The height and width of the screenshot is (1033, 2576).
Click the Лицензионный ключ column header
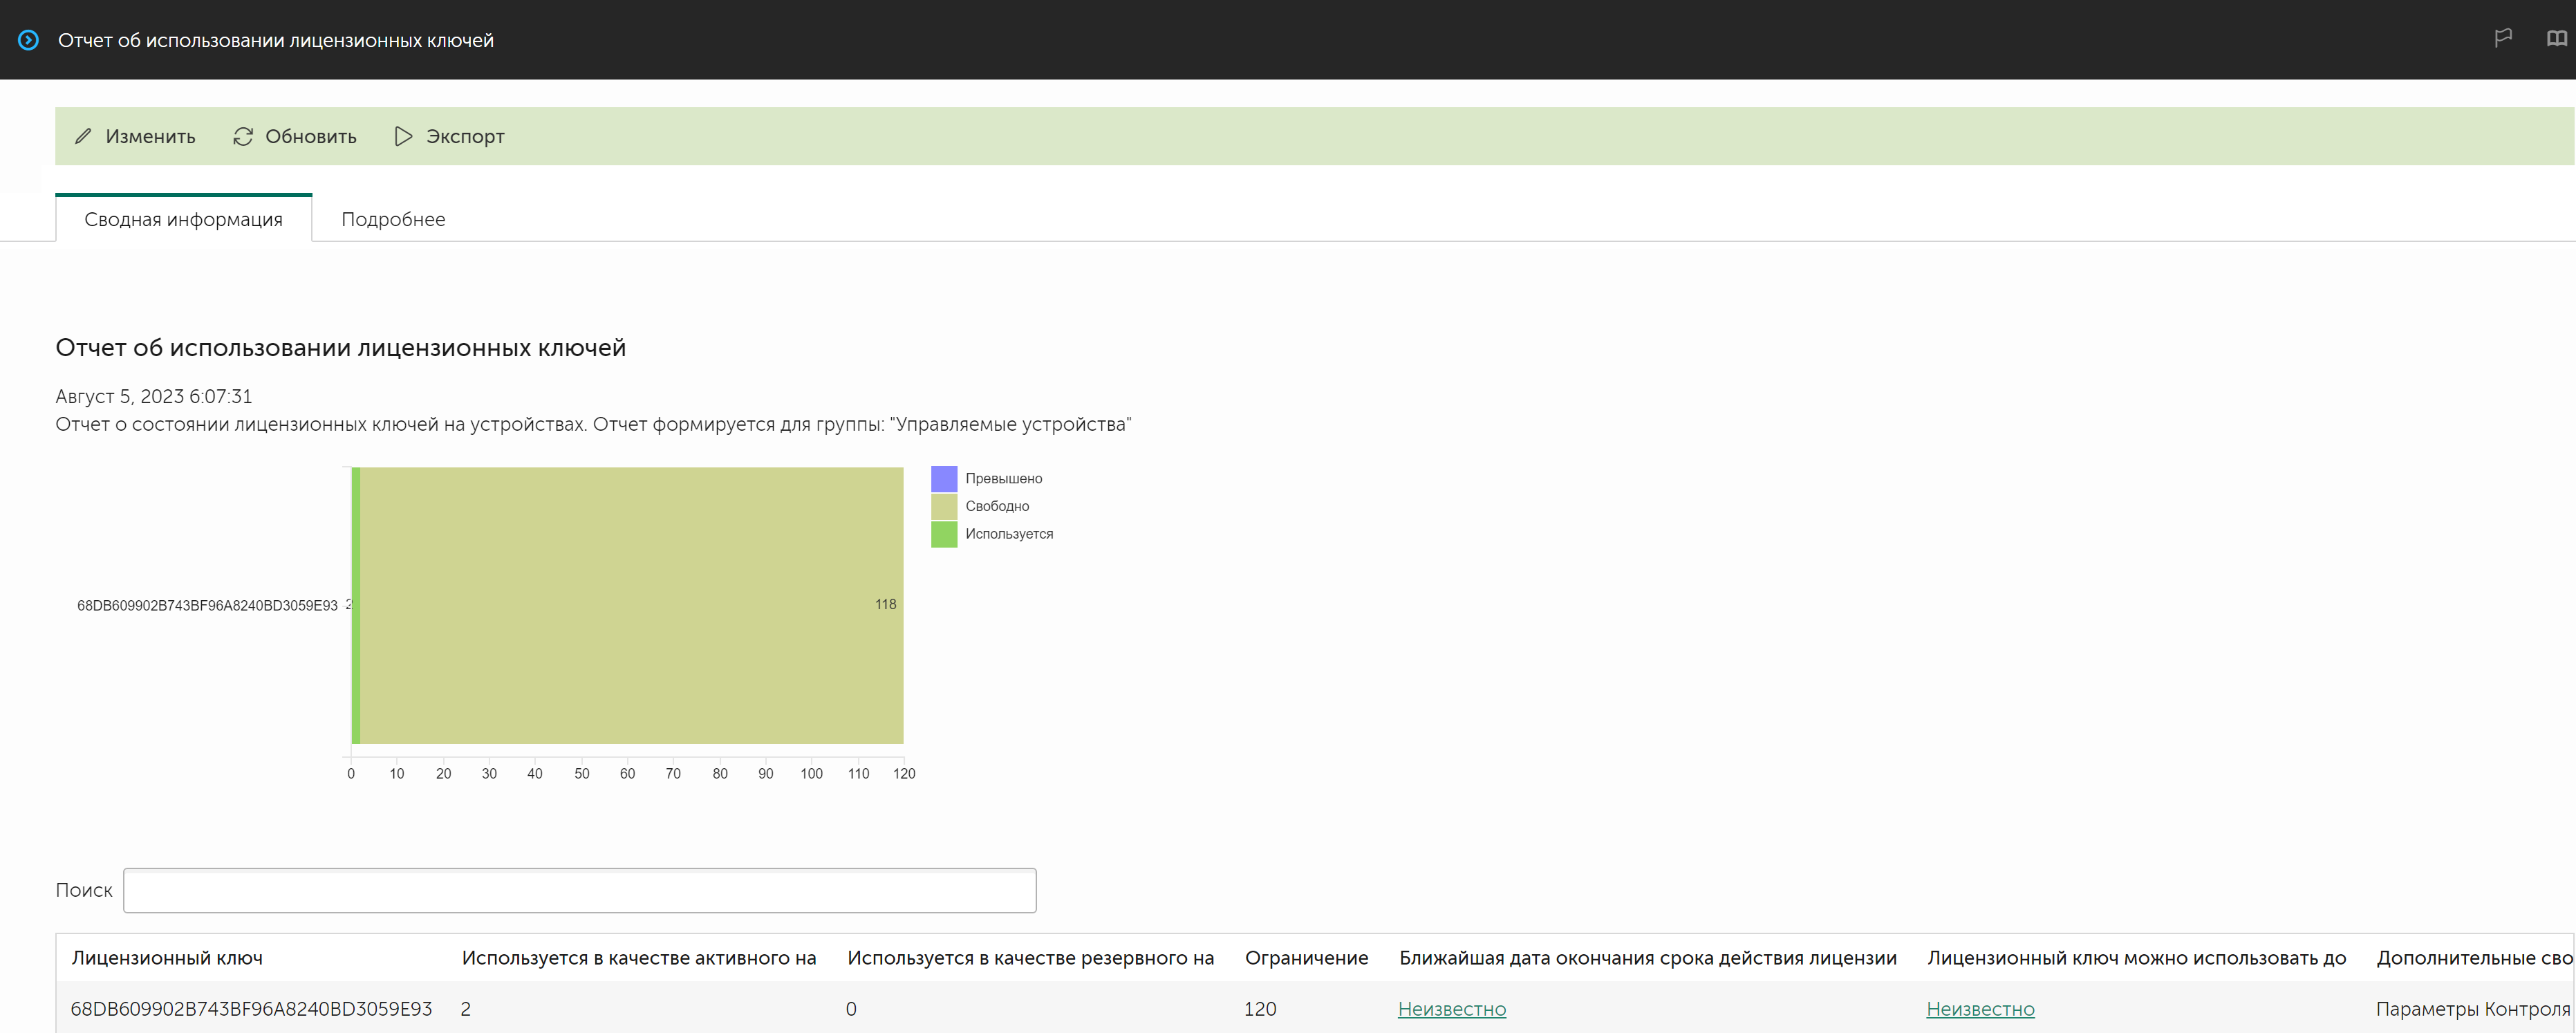167,958
